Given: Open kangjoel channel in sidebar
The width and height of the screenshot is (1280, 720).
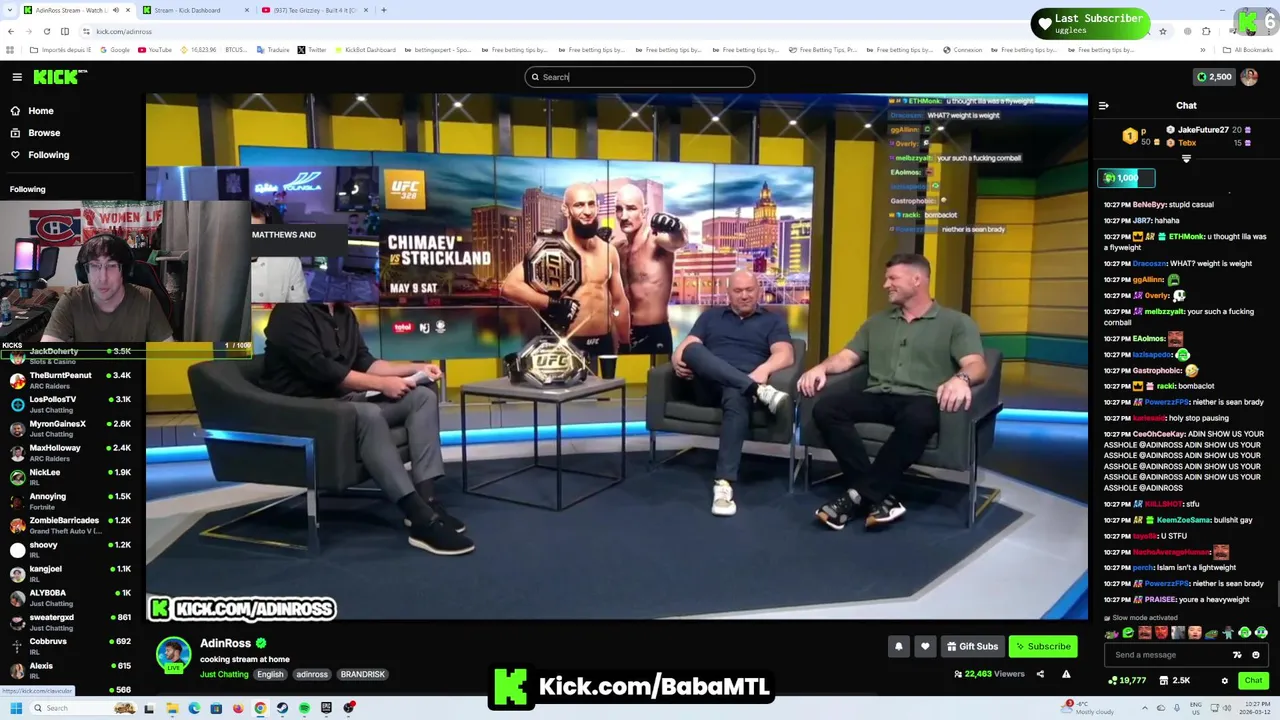Looking at the screenshot, I should 70,573.
